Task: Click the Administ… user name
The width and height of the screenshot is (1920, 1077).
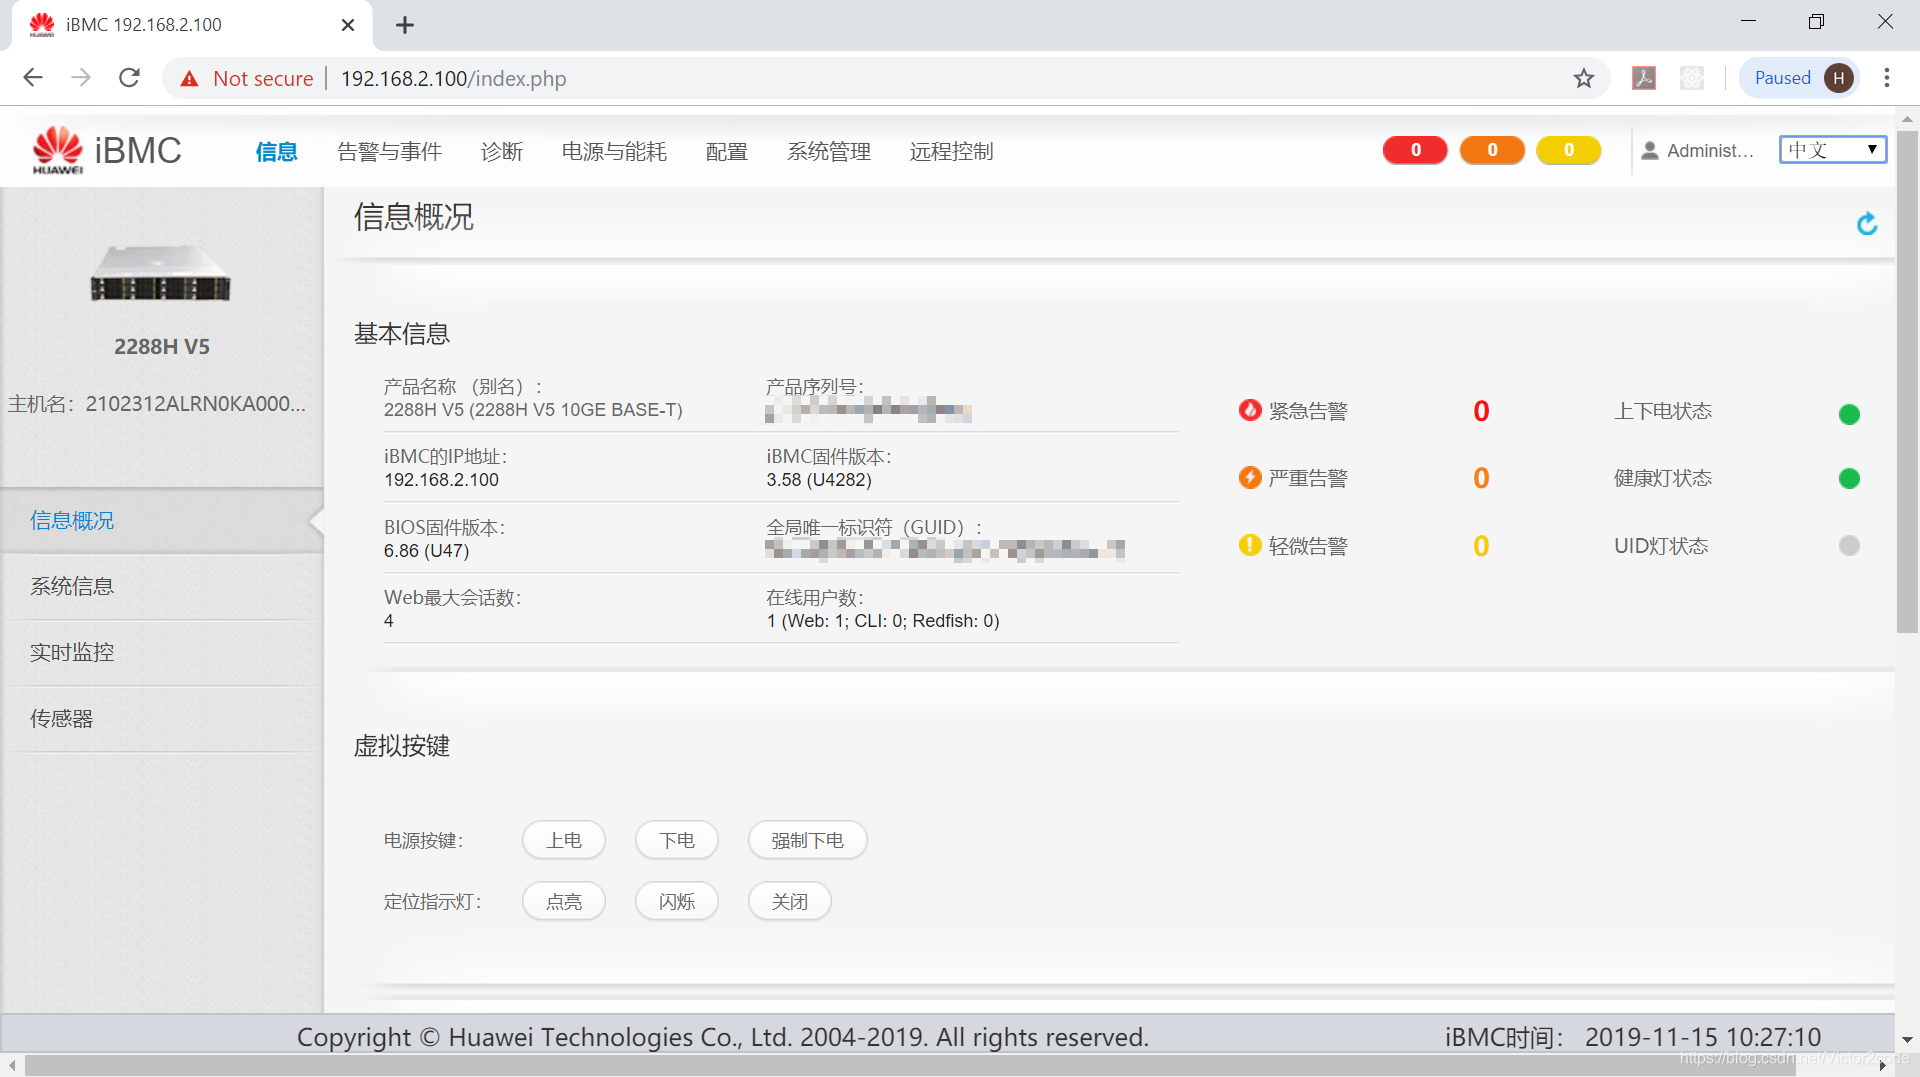Action: tap(1711, 151)
